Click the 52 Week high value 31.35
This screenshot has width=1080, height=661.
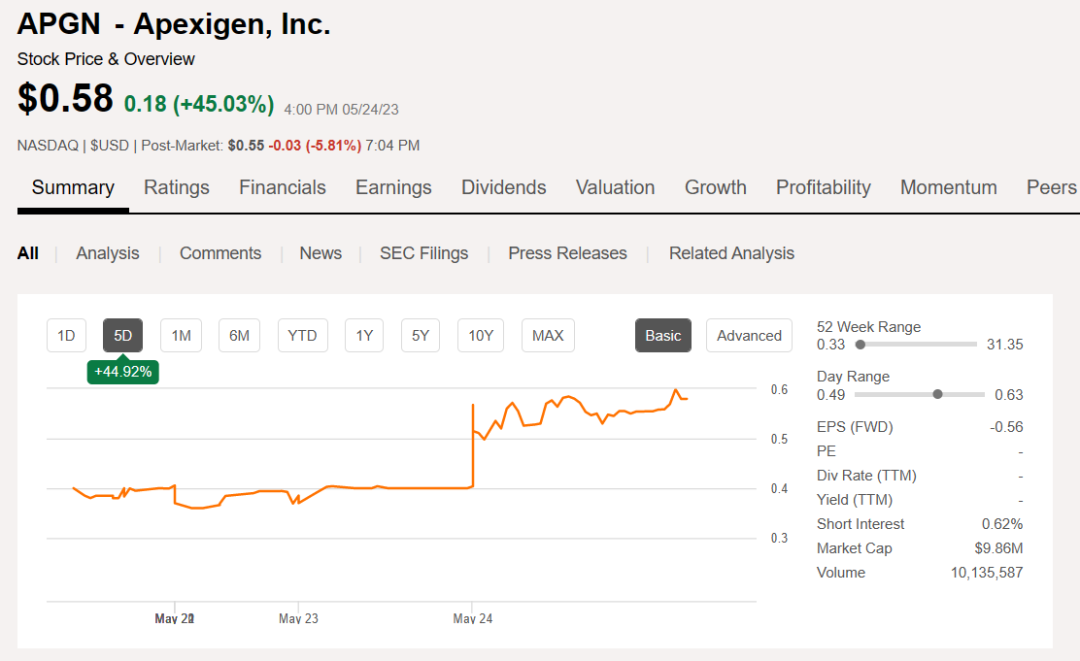[1005, 344]
